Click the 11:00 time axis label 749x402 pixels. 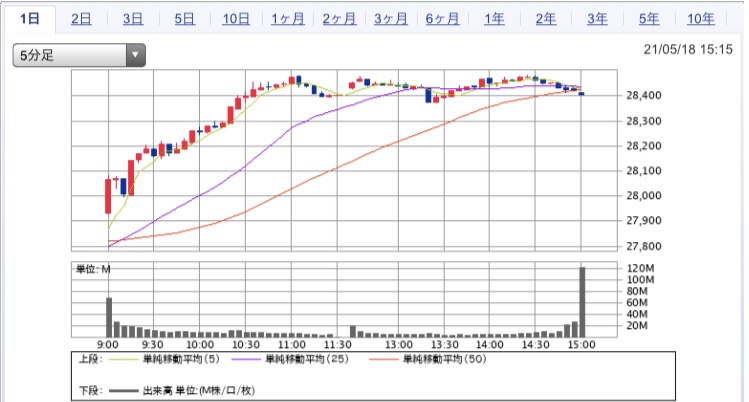pos(291,345)
